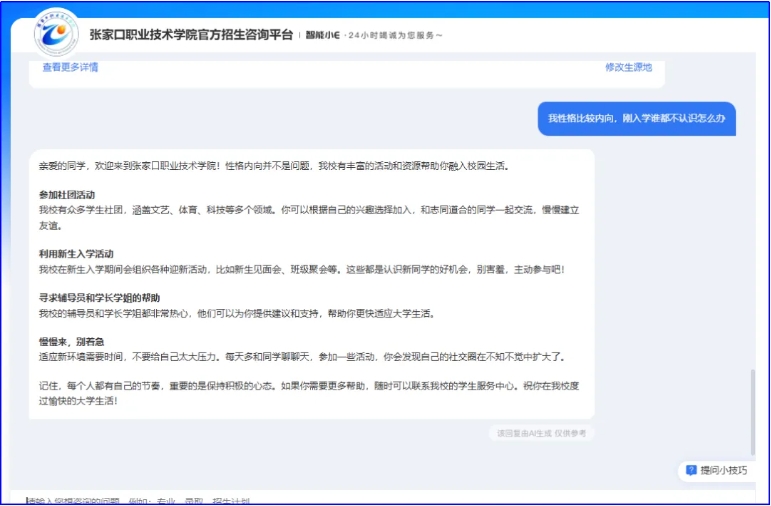The height and width of the screenshot is (506, 771).
Task: Click the college logo emblem
Action: click(56, 34)
